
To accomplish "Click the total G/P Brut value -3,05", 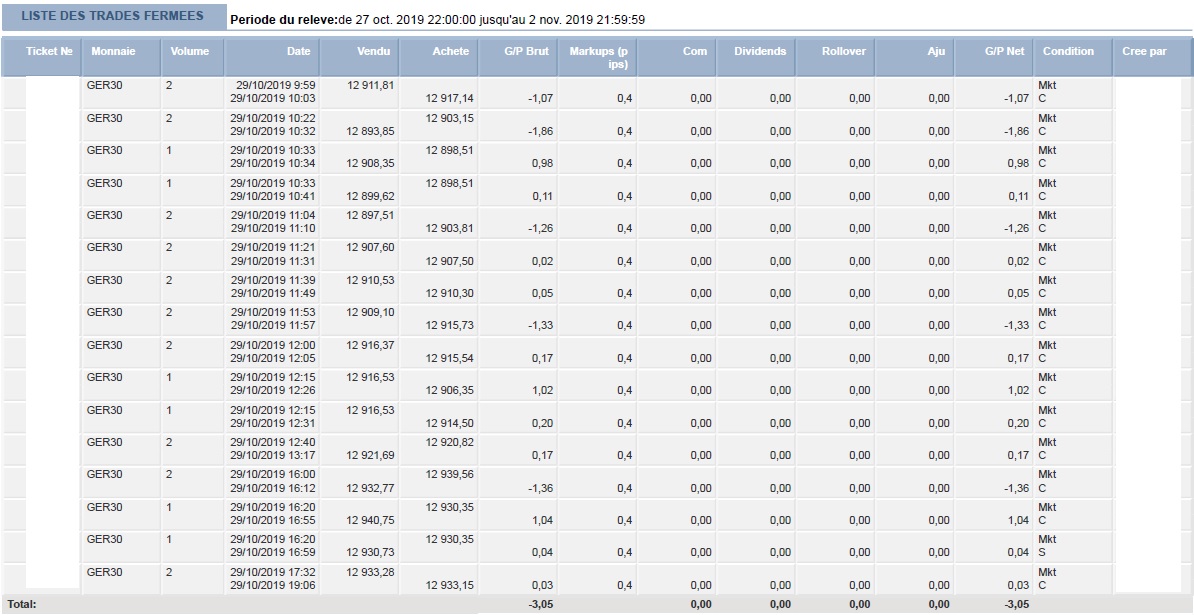I will [540, 604].
